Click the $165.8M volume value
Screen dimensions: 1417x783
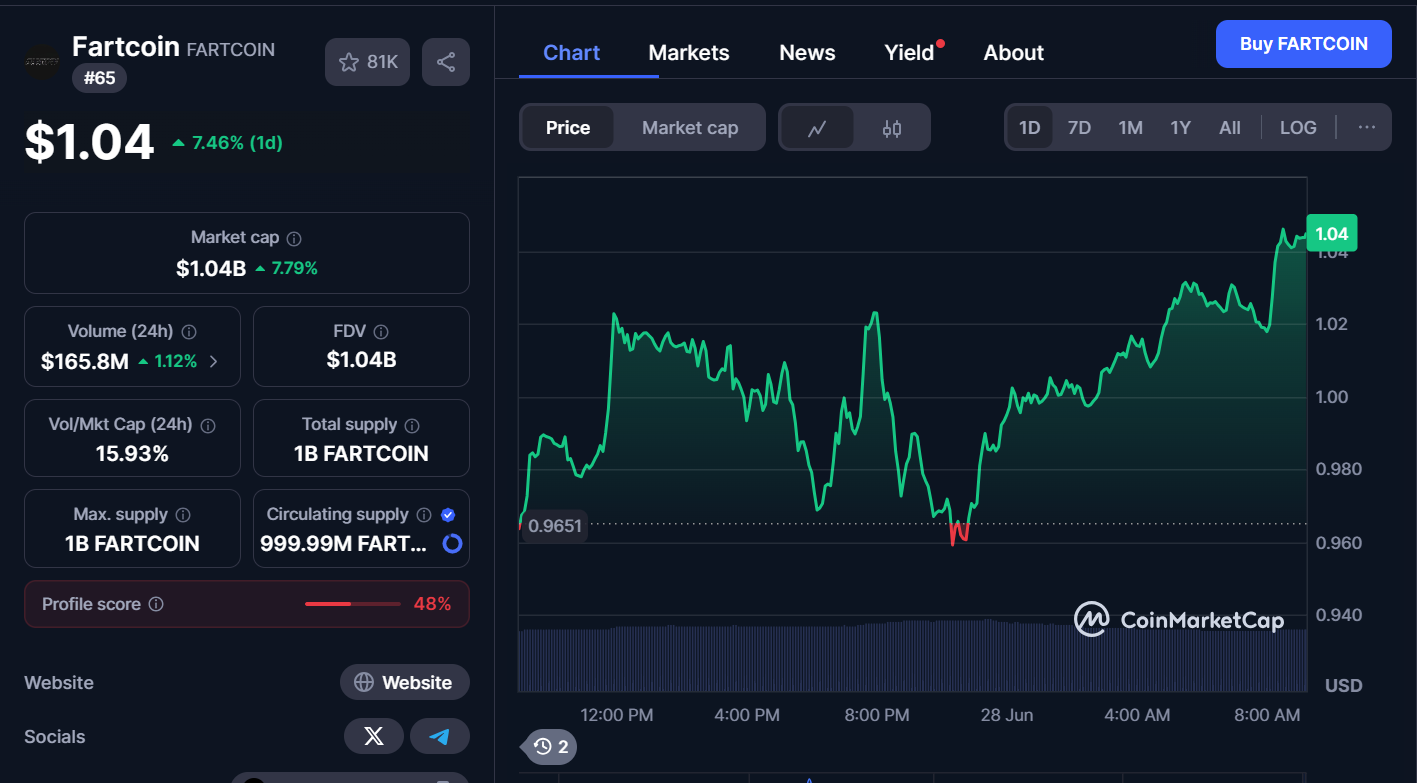85,362
